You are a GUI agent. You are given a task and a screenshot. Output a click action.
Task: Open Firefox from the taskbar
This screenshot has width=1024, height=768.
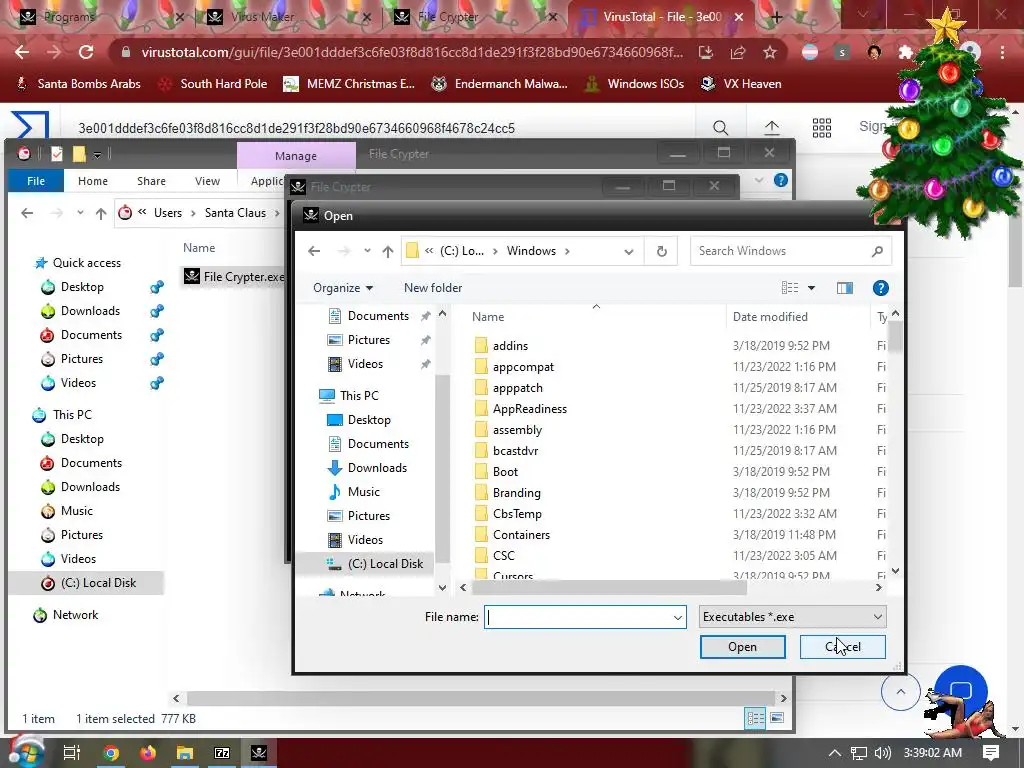[x=148, y=753]
